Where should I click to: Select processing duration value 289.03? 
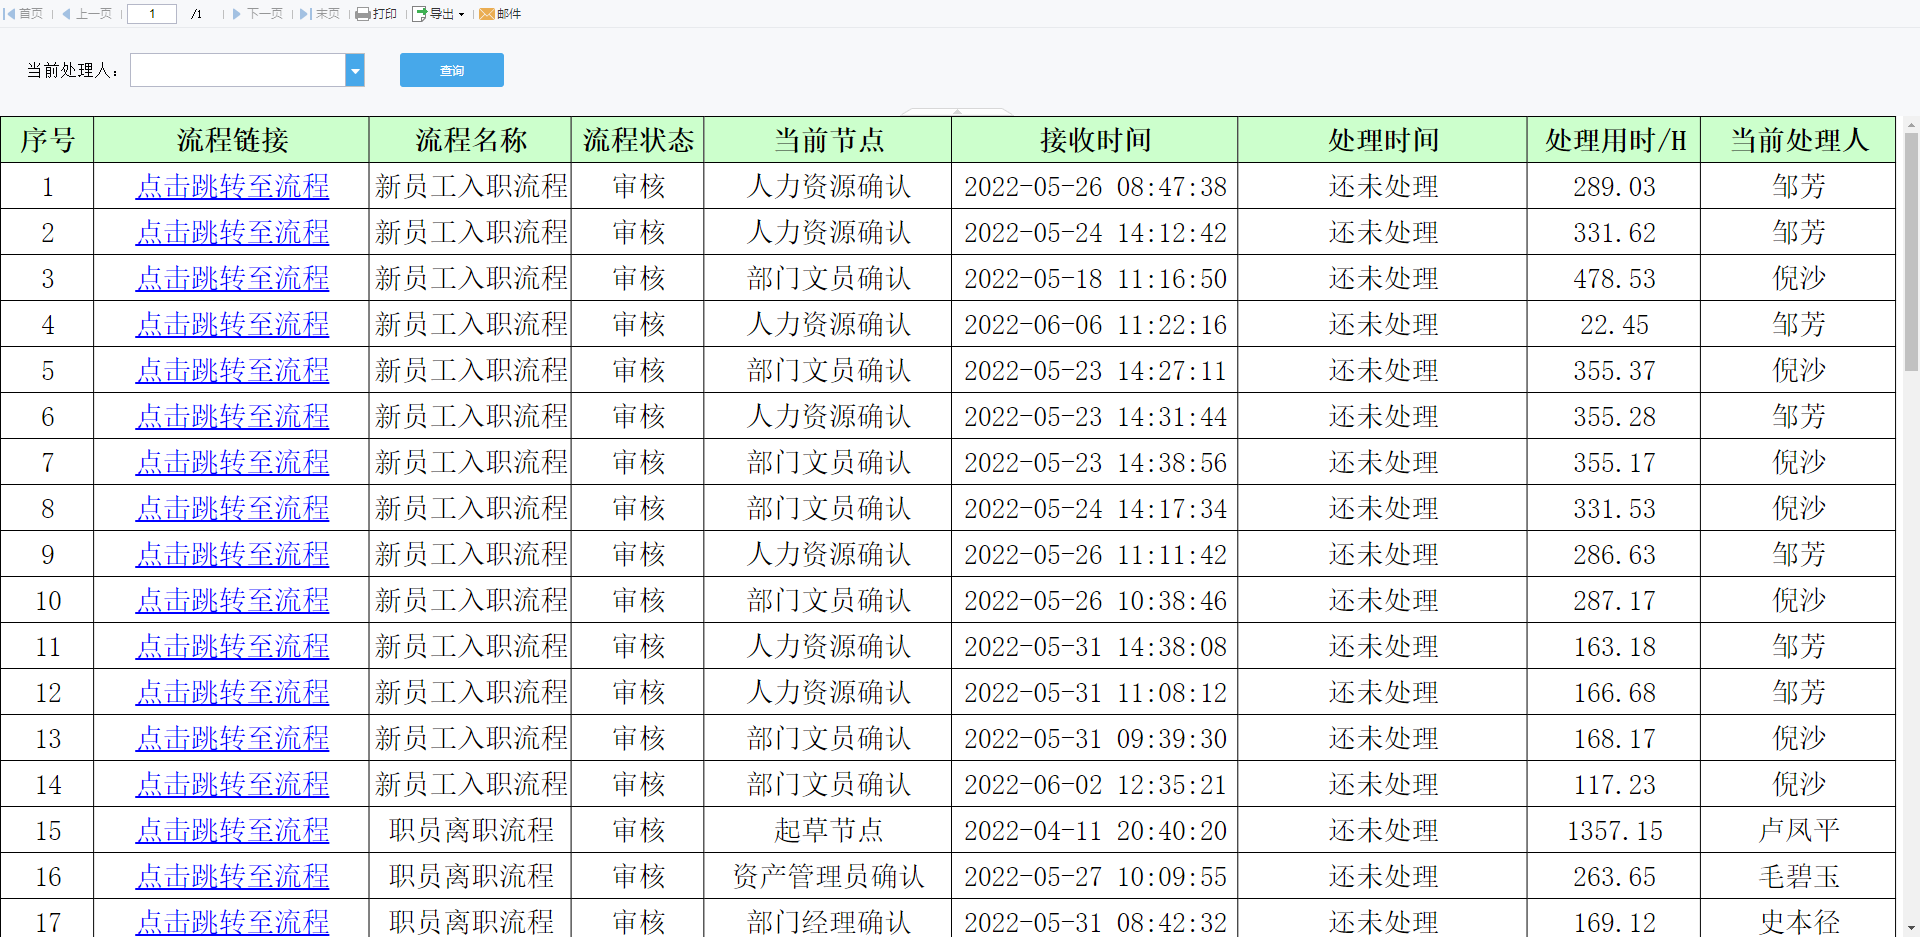pyautogui.click(x=1614, y=187)
